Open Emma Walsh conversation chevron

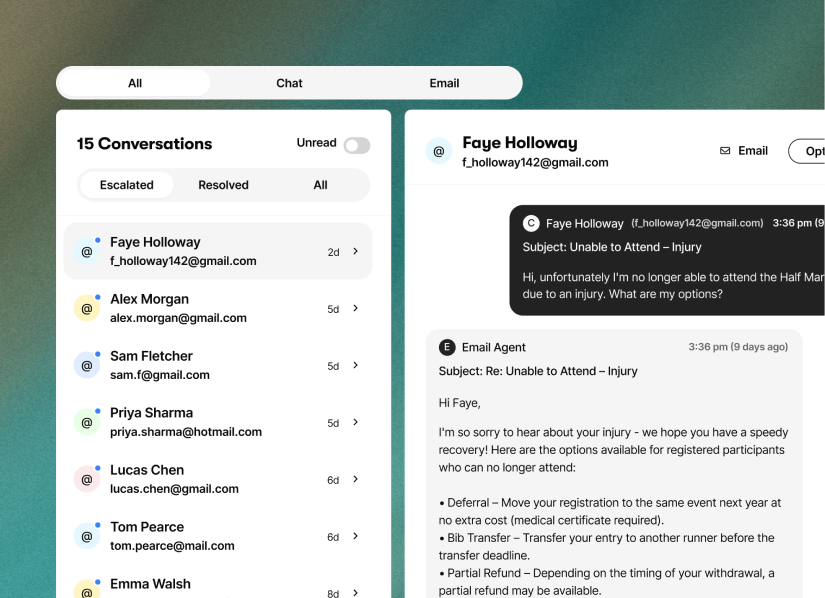click(356, 593)
